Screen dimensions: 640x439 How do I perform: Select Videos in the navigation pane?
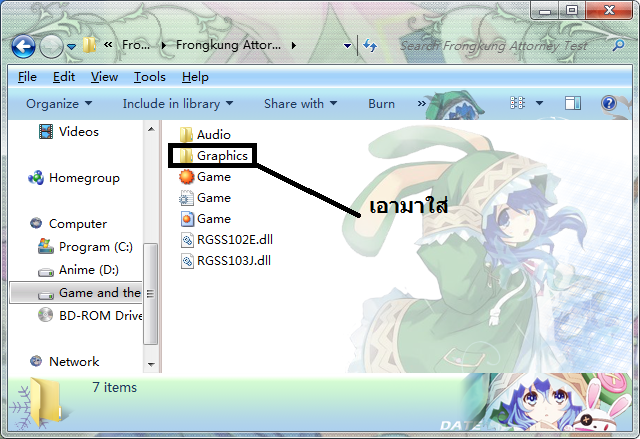[x=78, y=132]
